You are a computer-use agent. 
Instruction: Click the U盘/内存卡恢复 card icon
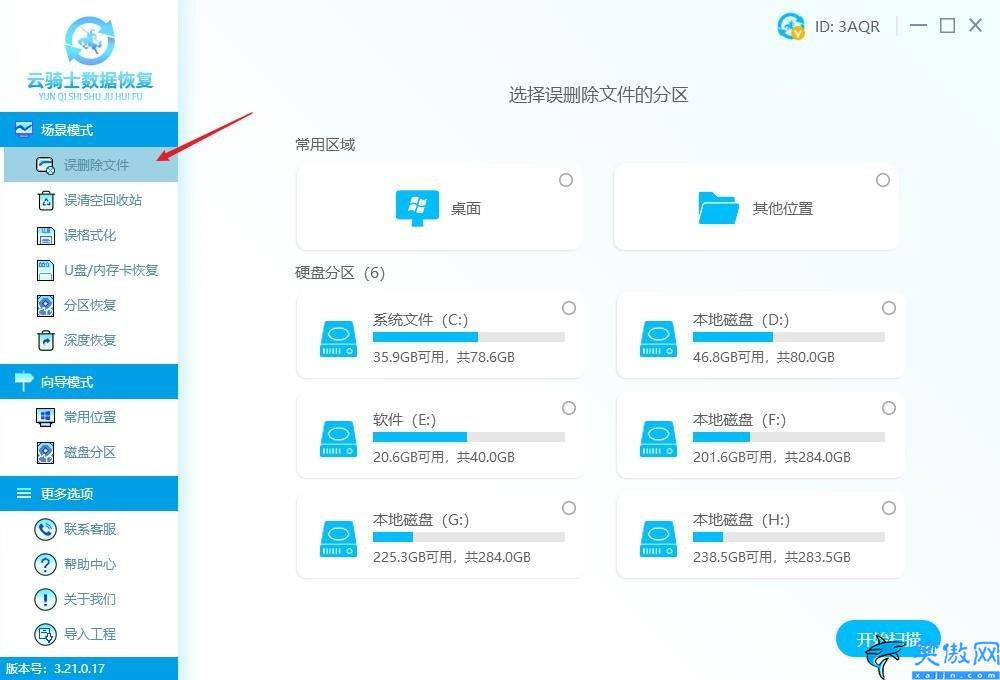45,270
